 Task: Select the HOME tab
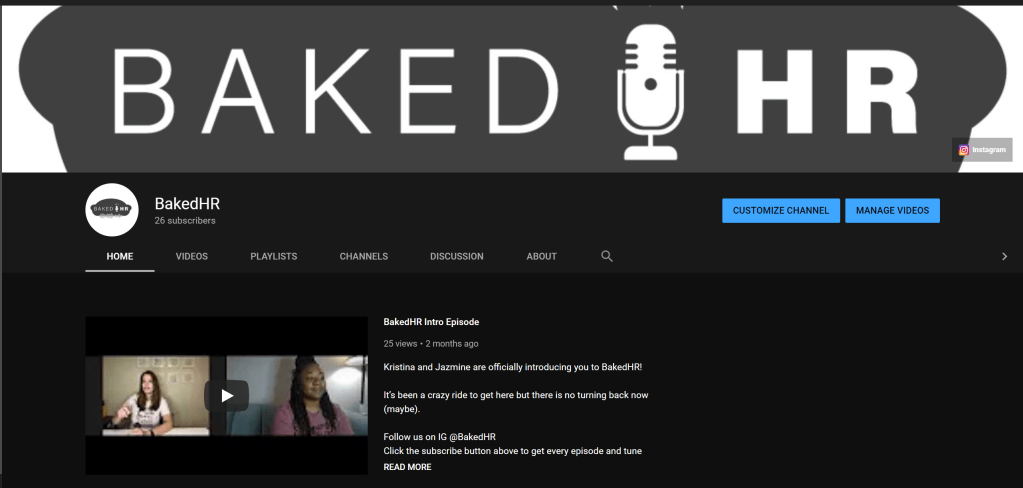point(120,256)
